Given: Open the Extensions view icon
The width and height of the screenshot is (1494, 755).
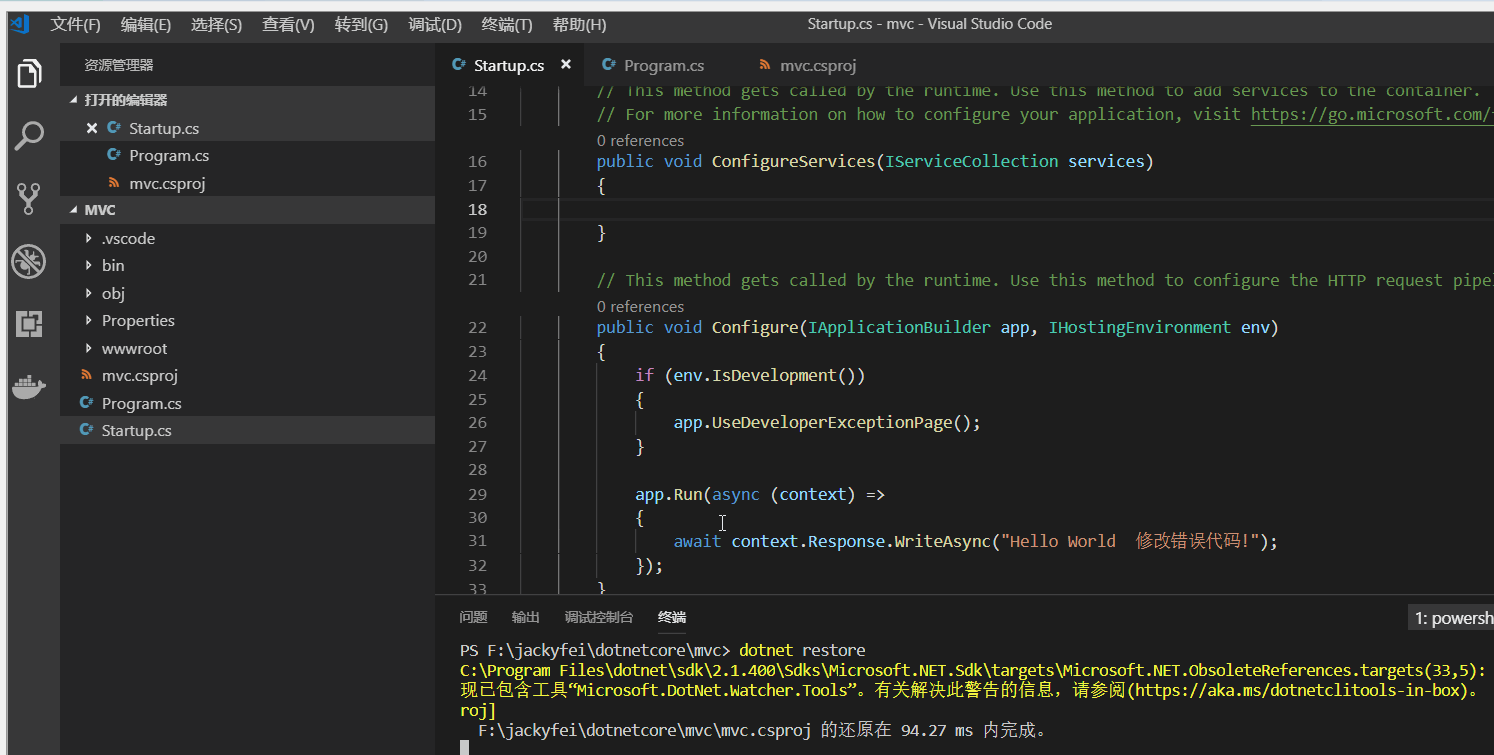Looking at the screenshot, I should (x=29, y=324).
